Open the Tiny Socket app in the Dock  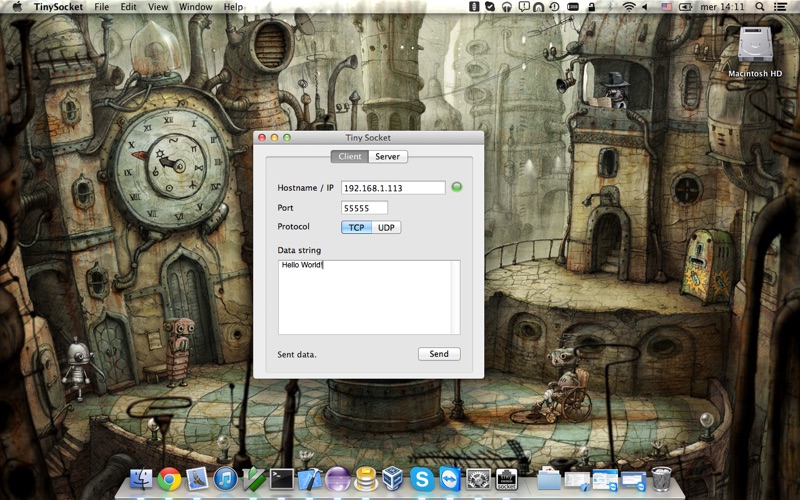coord(506,480)
